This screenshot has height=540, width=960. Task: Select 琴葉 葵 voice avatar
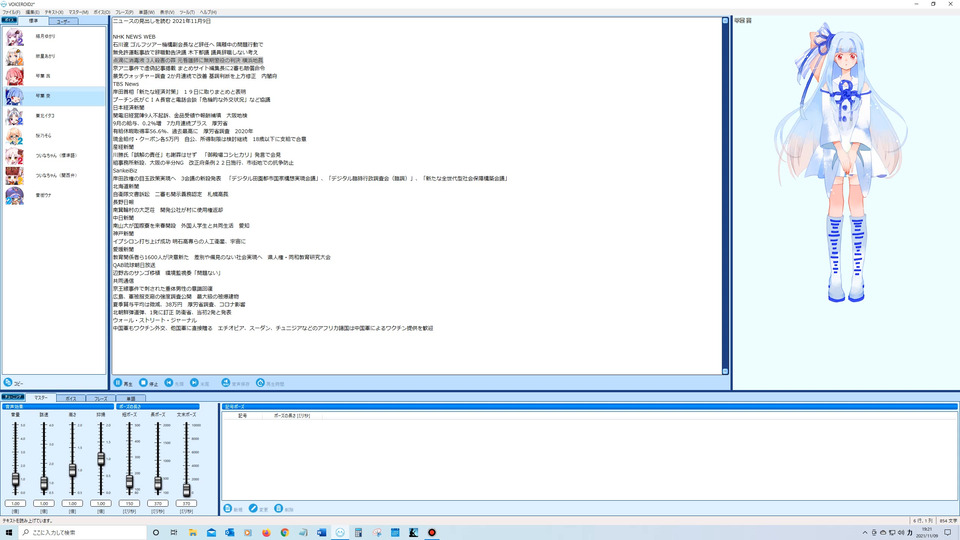[x=15, y=96]
